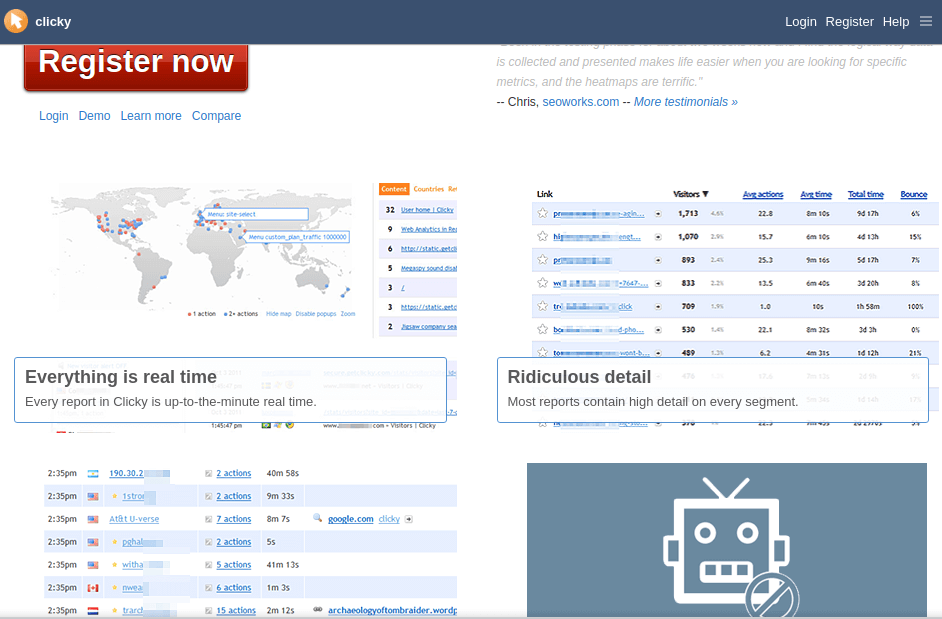
Task: Click the flag in the 190.30.2 visitor row
Action: (93, 474)
